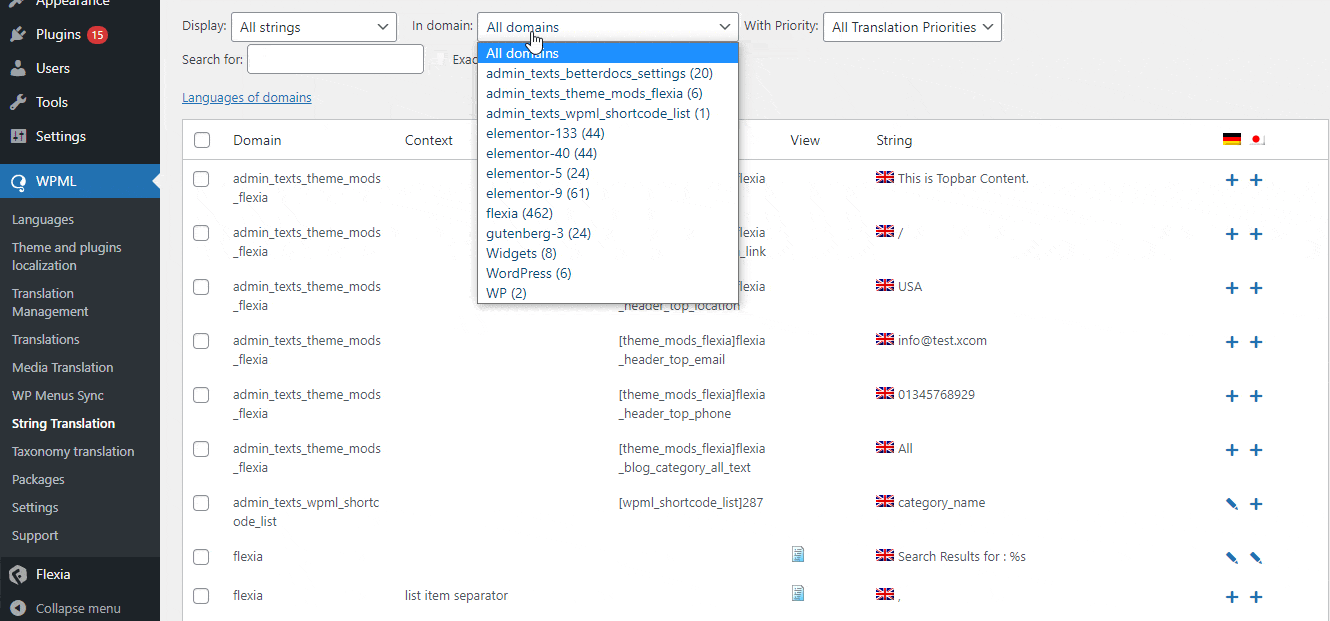Click '[wpml_shortcode_list]287' name cell
This screenshot has height=621, width=1330.
pyautogui.click(x=691, y=503)
